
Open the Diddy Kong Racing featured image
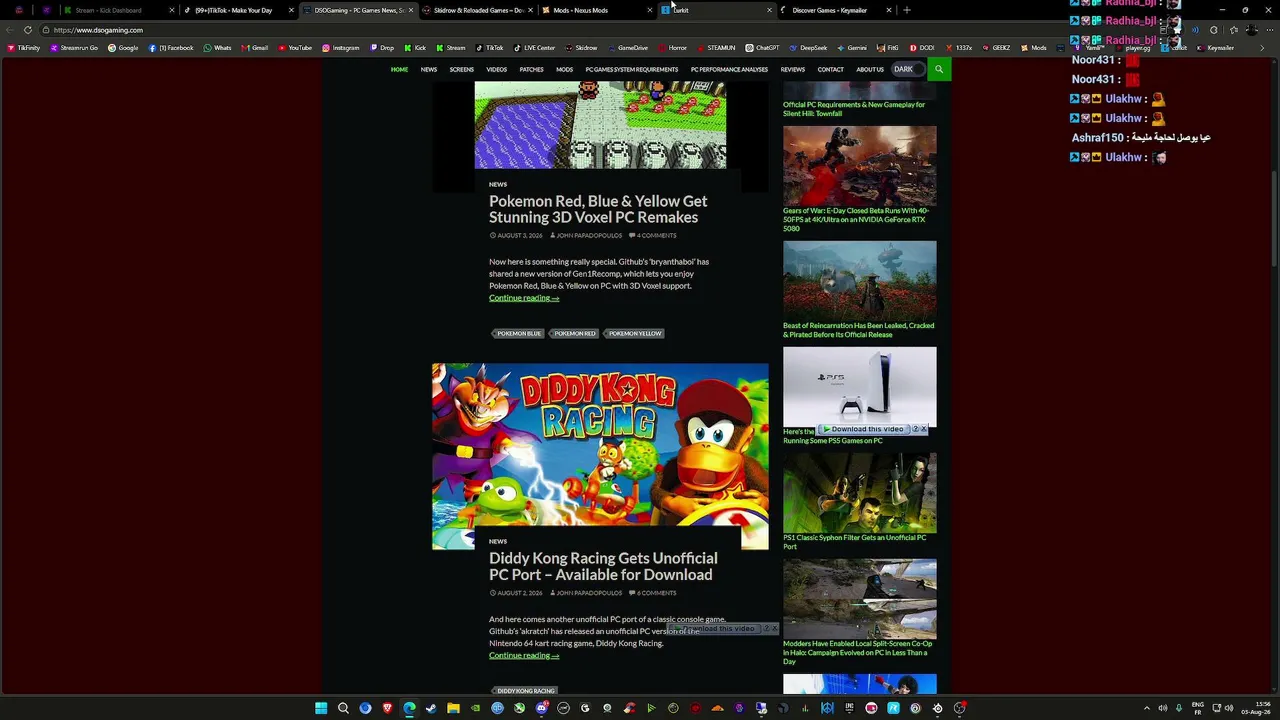pyautogui.click(x=600, y=456)
